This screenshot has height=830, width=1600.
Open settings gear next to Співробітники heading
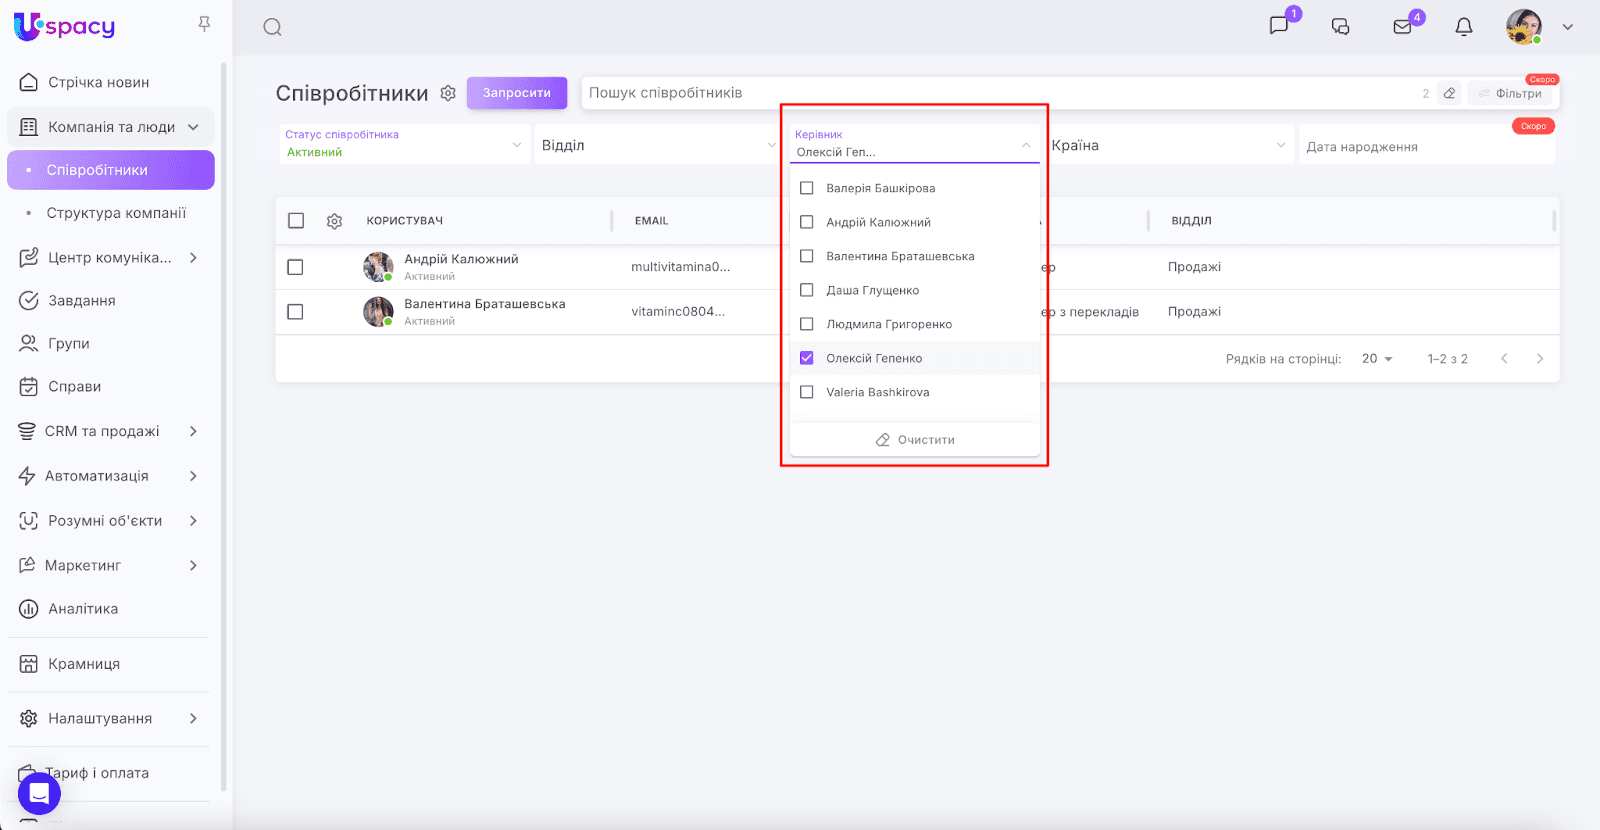coord(448,93)
